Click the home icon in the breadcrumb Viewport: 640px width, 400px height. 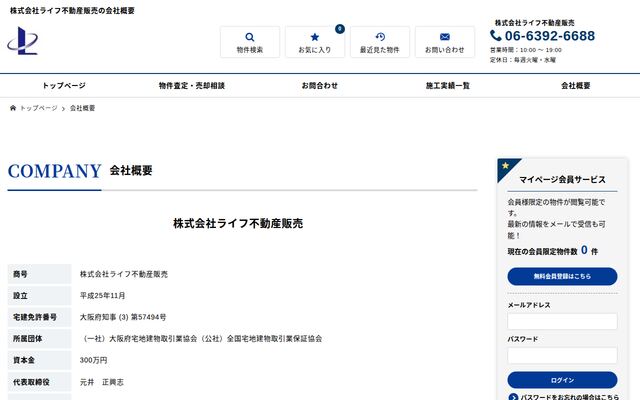click(x=13, y=108)
